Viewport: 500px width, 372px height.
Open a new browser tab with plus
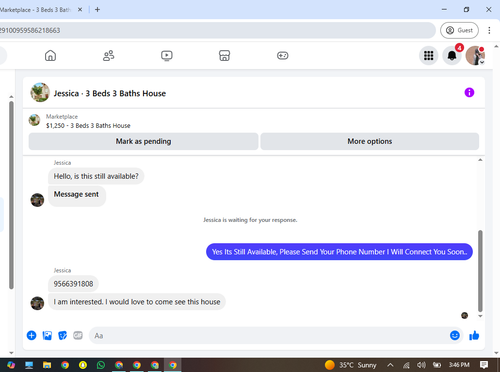(97, 10)
